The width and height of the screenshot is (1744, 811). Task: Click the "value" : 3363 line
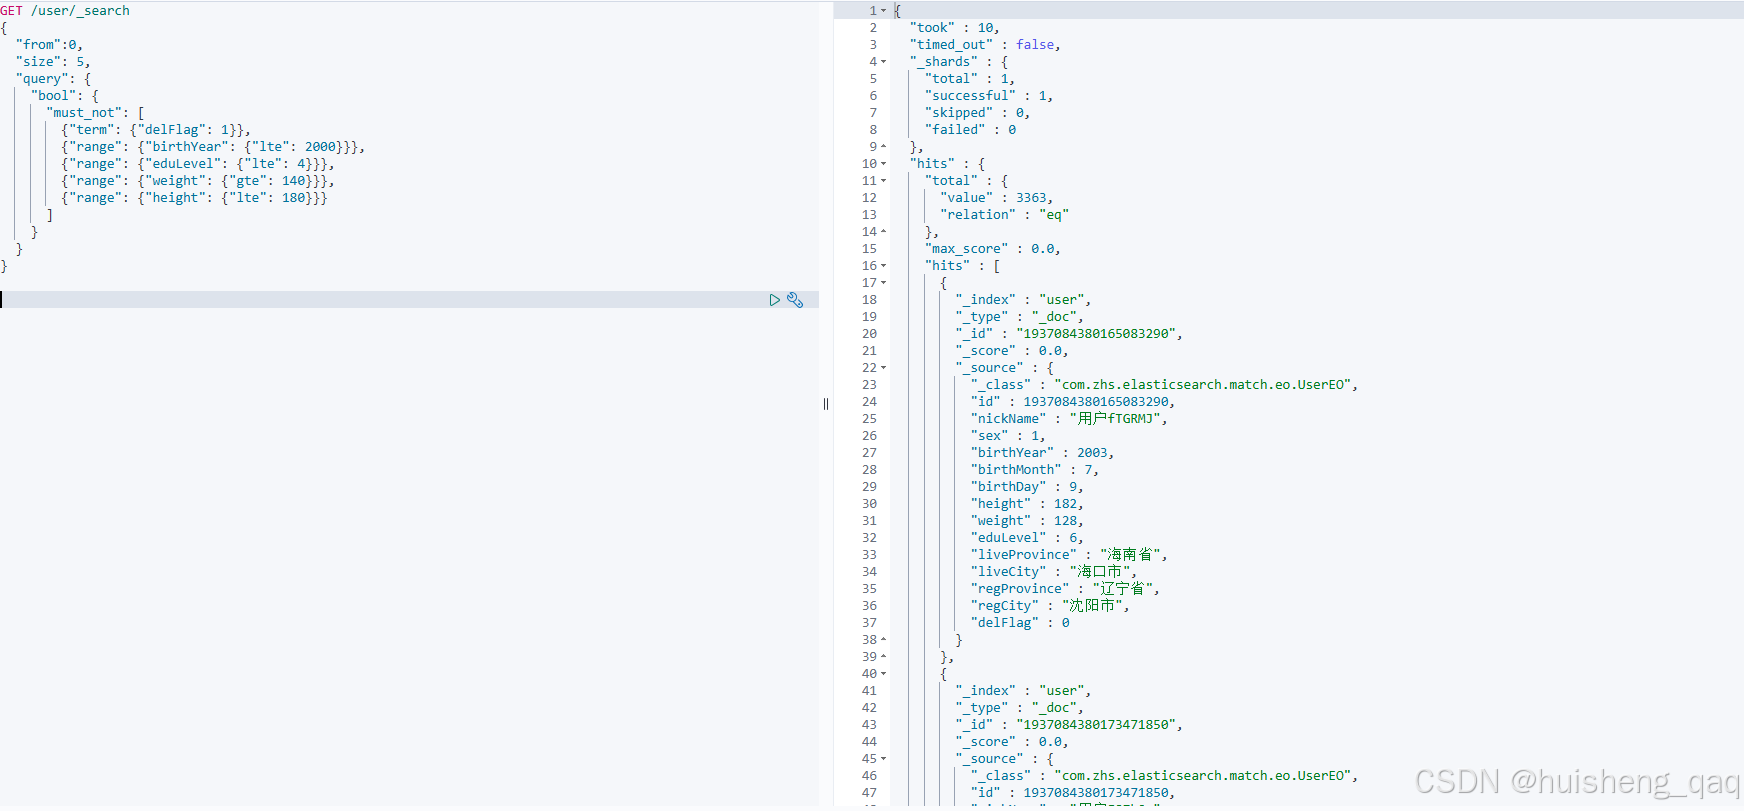click(996, 198)
